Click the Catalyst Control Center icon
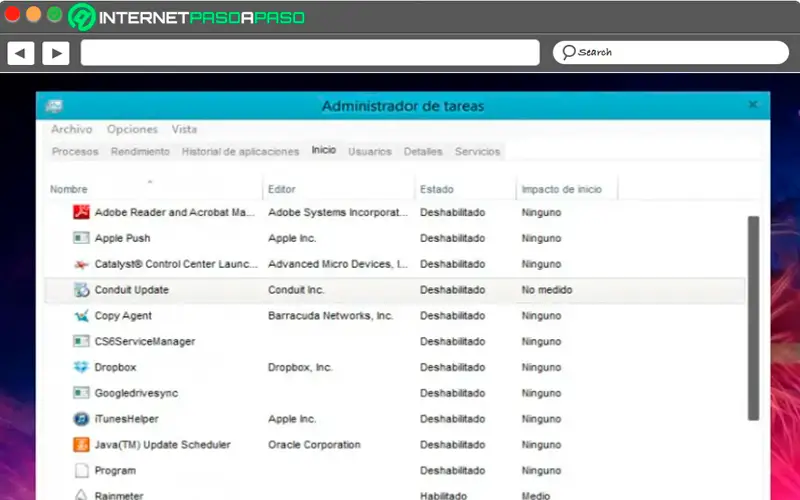 (81, 264)
